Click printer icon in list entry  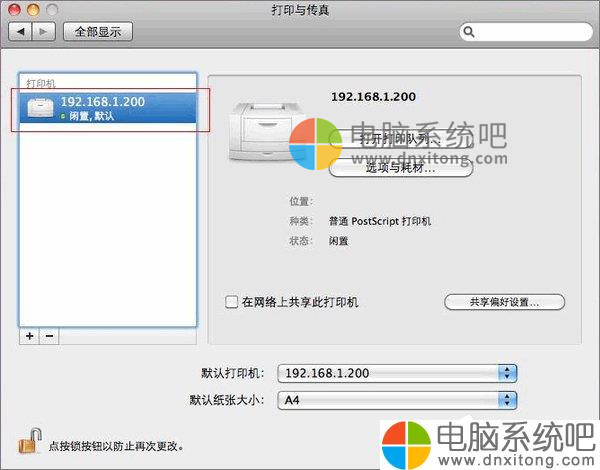click(40, 108)
